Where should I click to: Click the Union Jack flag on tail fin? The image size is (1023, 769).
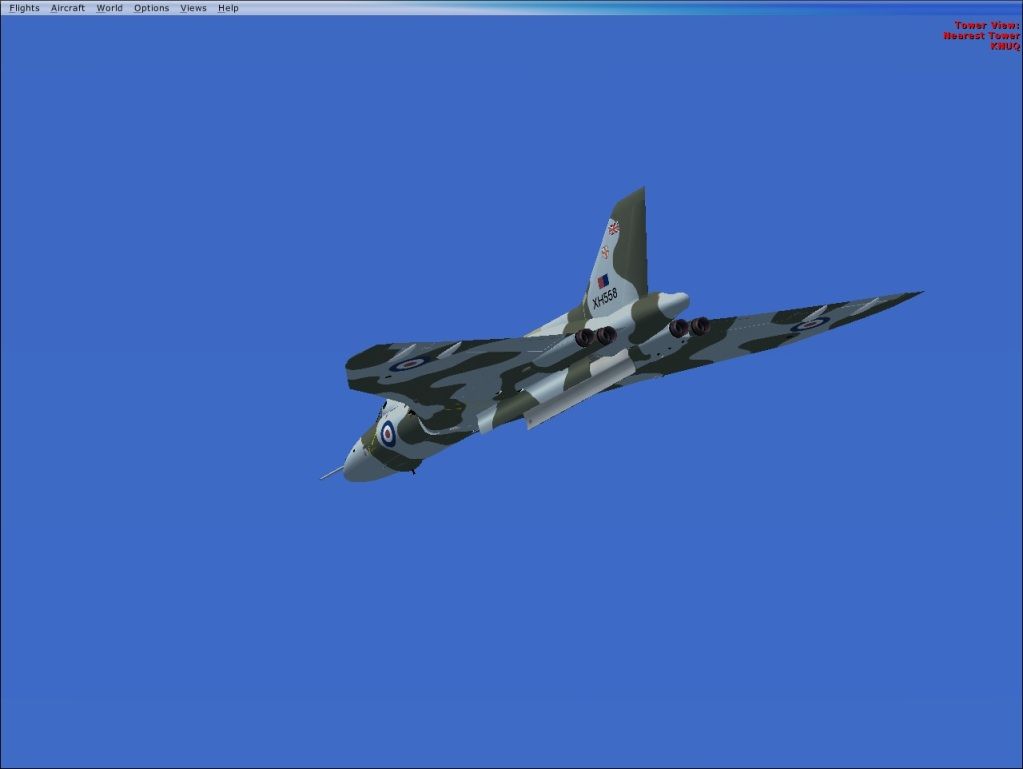[613, 228]
